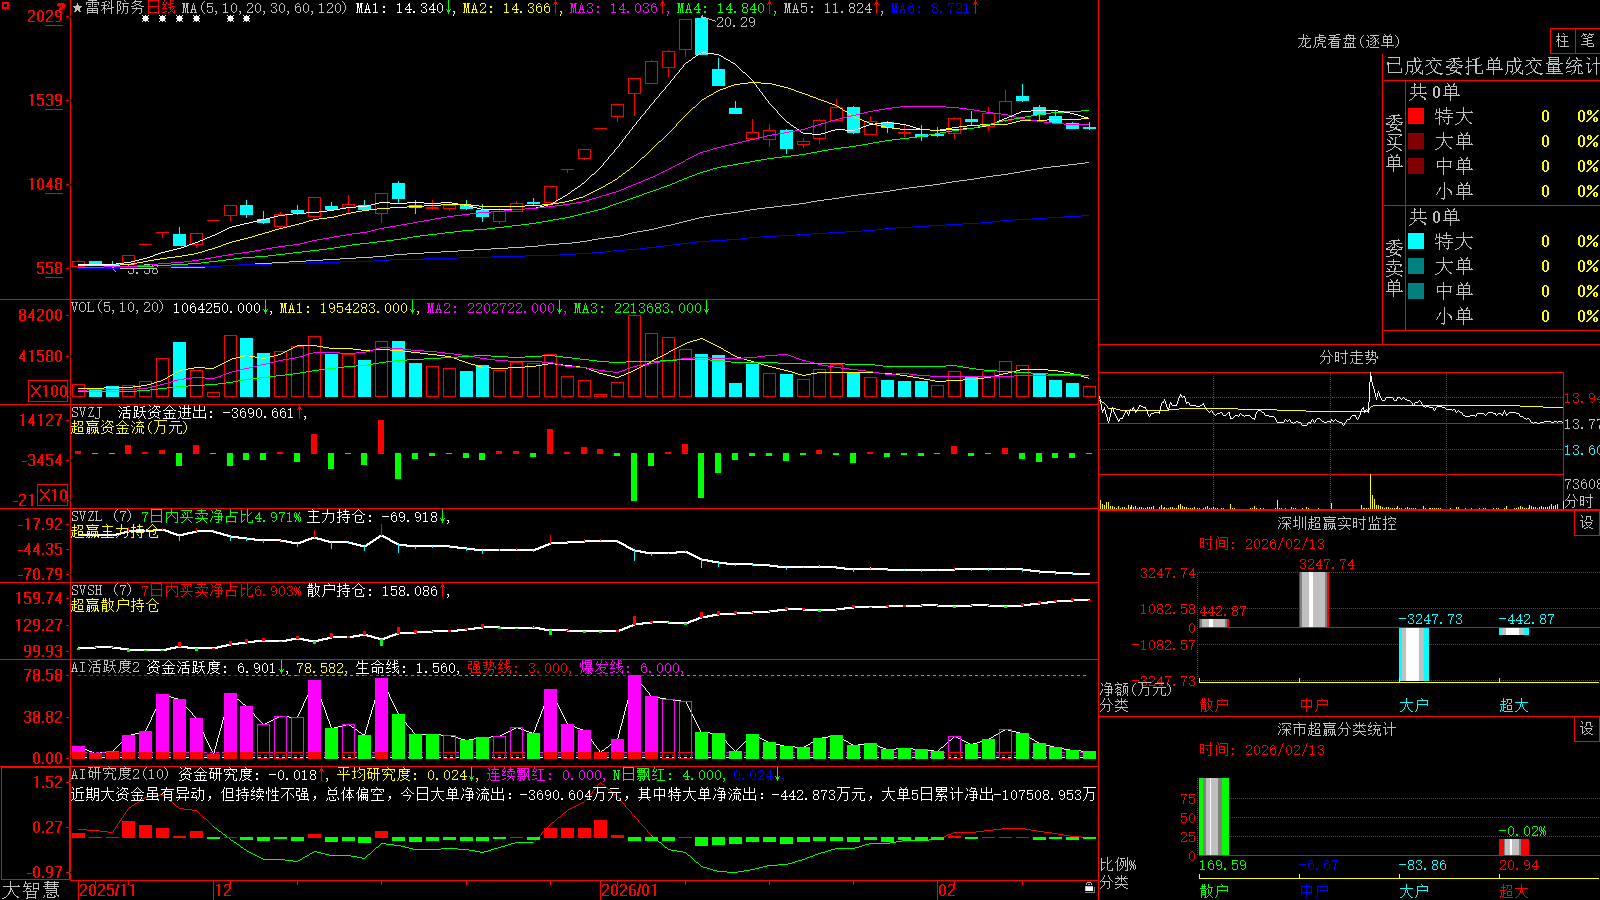Click the AI研究度2(10) indicator label

click(120, 774)
